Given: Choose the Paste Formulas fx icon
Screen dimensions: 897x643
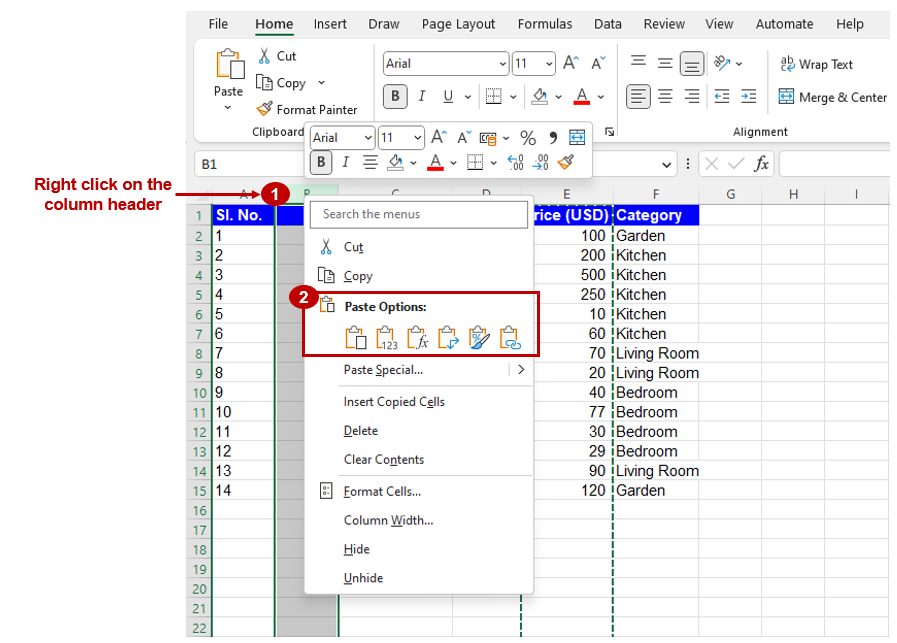Looking at the screenshot, I should coord(418,338).
